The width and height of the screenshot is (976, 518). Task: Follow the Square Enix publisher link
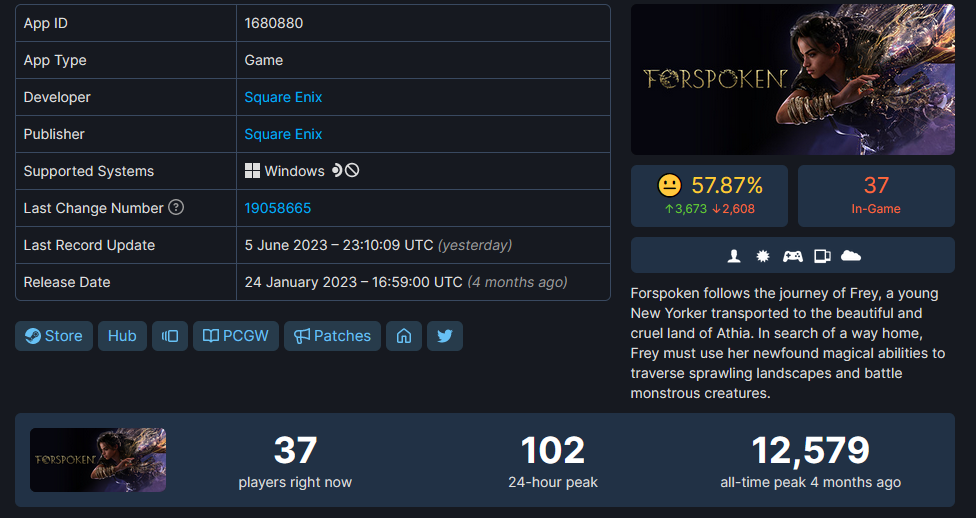[x=283, y=134]
